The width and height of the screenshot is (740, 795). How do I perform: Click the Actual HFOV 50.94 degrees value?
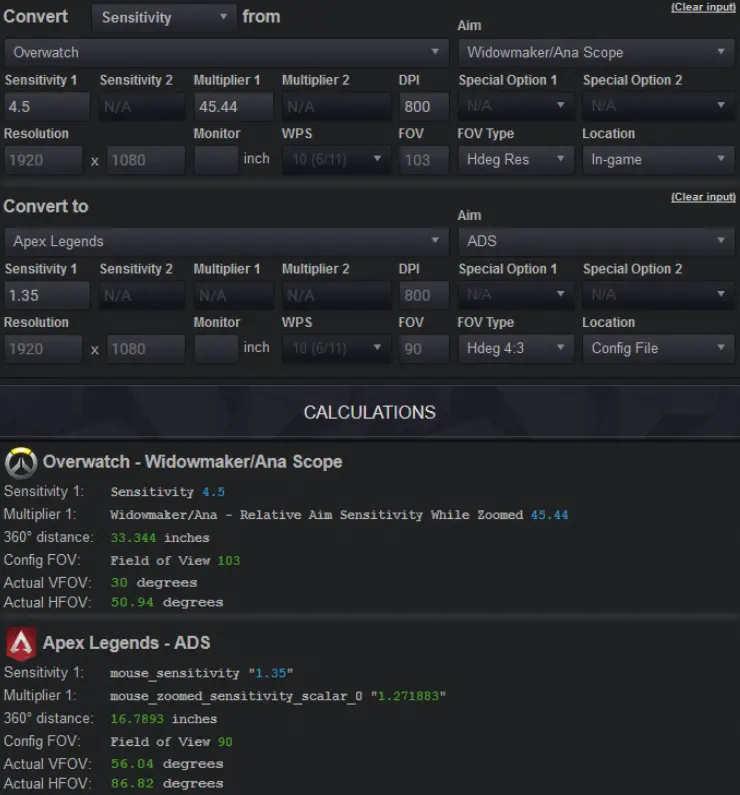[x=167, y=602]
